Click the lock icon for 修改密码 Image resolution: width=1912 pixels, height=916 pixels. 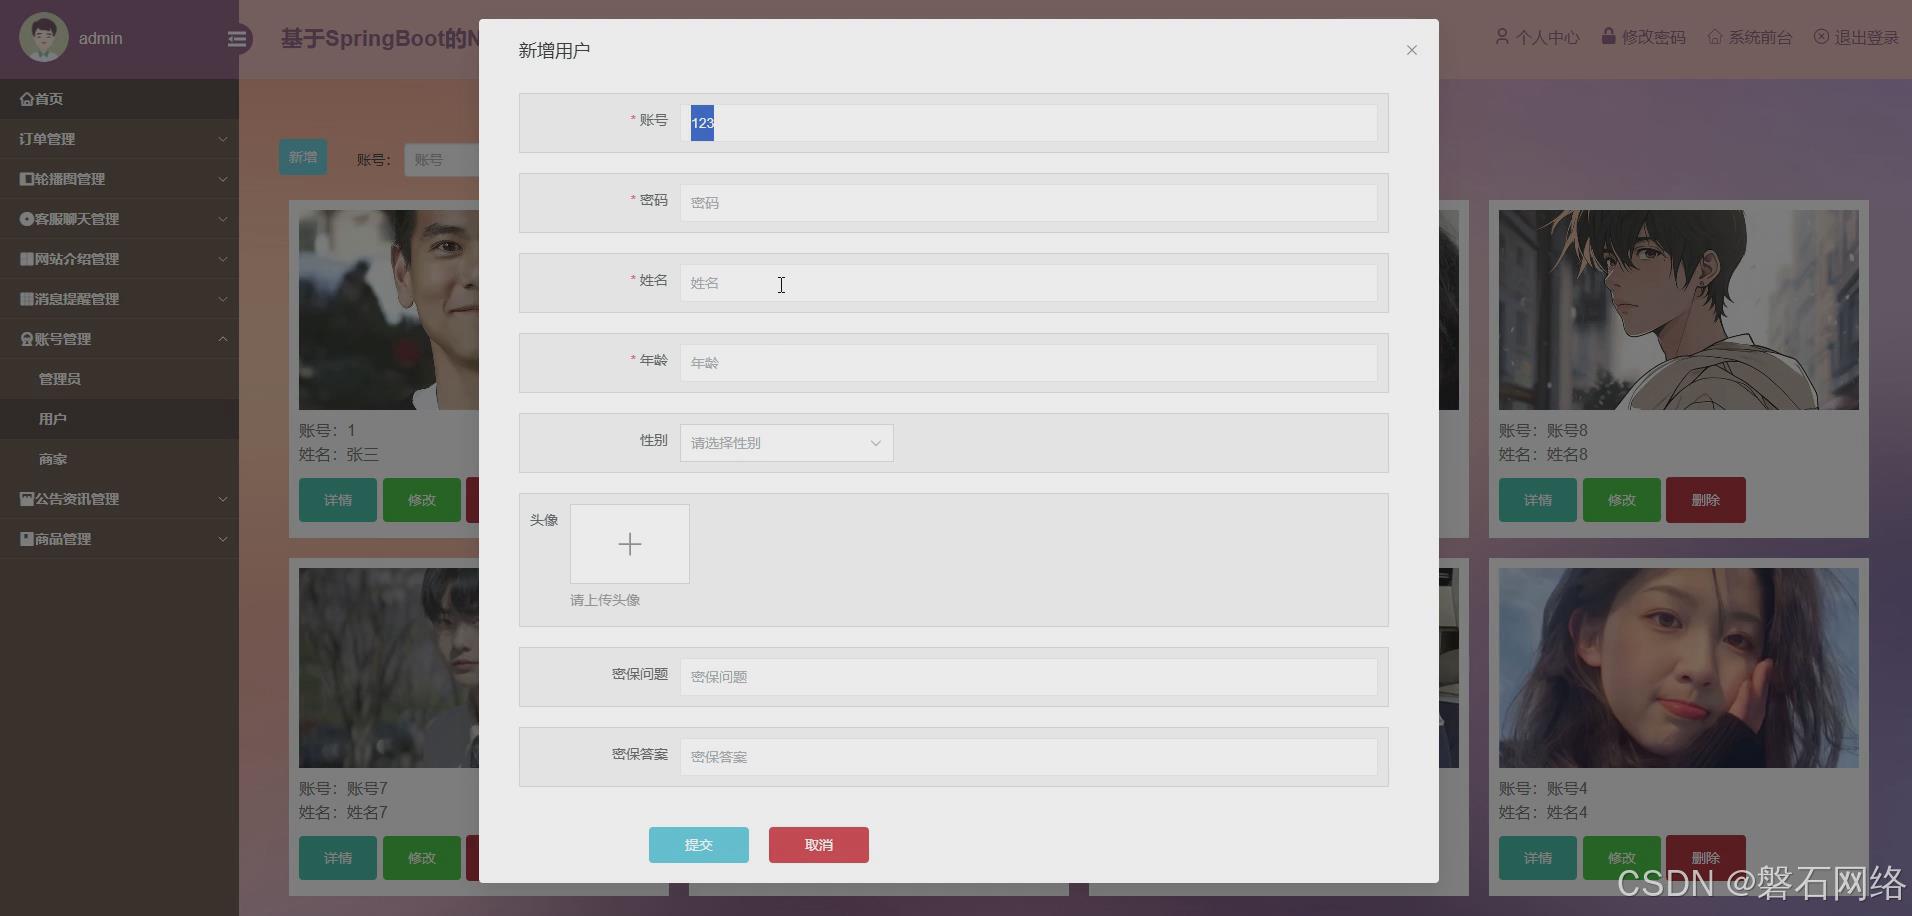[x=1607, y=37]
